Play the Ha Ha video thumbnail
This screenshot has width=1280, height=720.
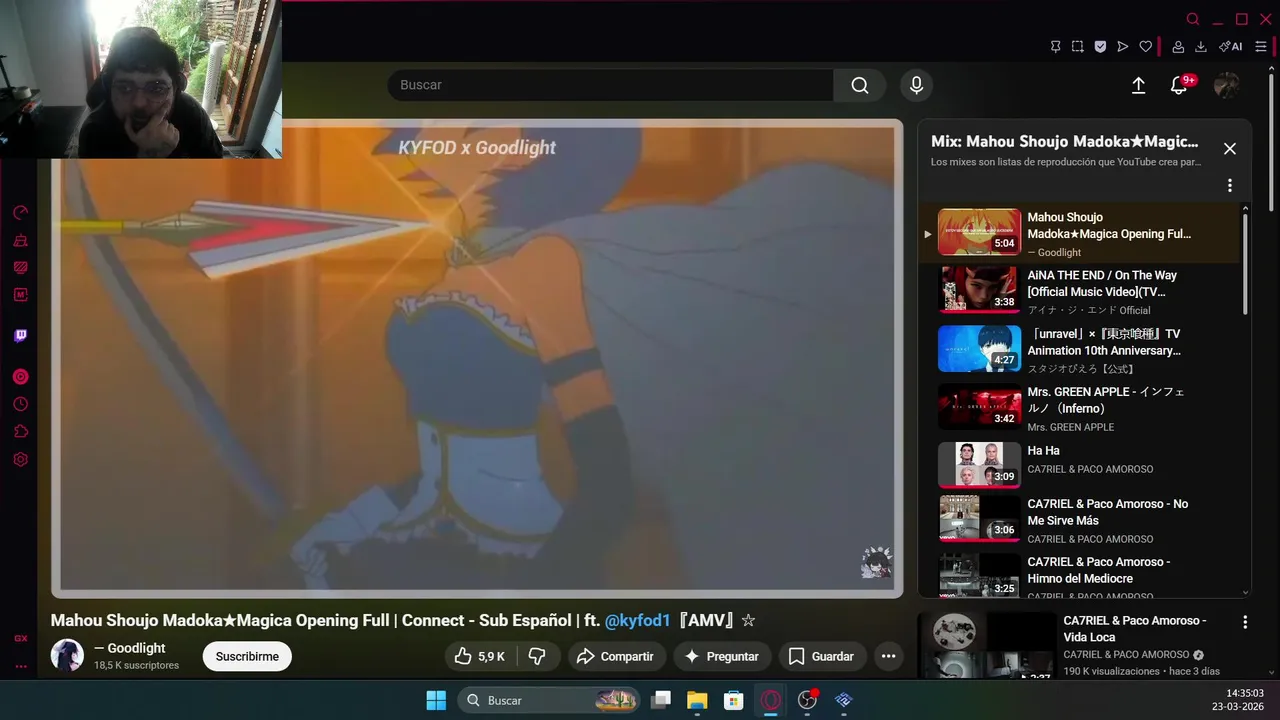(979, 465)
